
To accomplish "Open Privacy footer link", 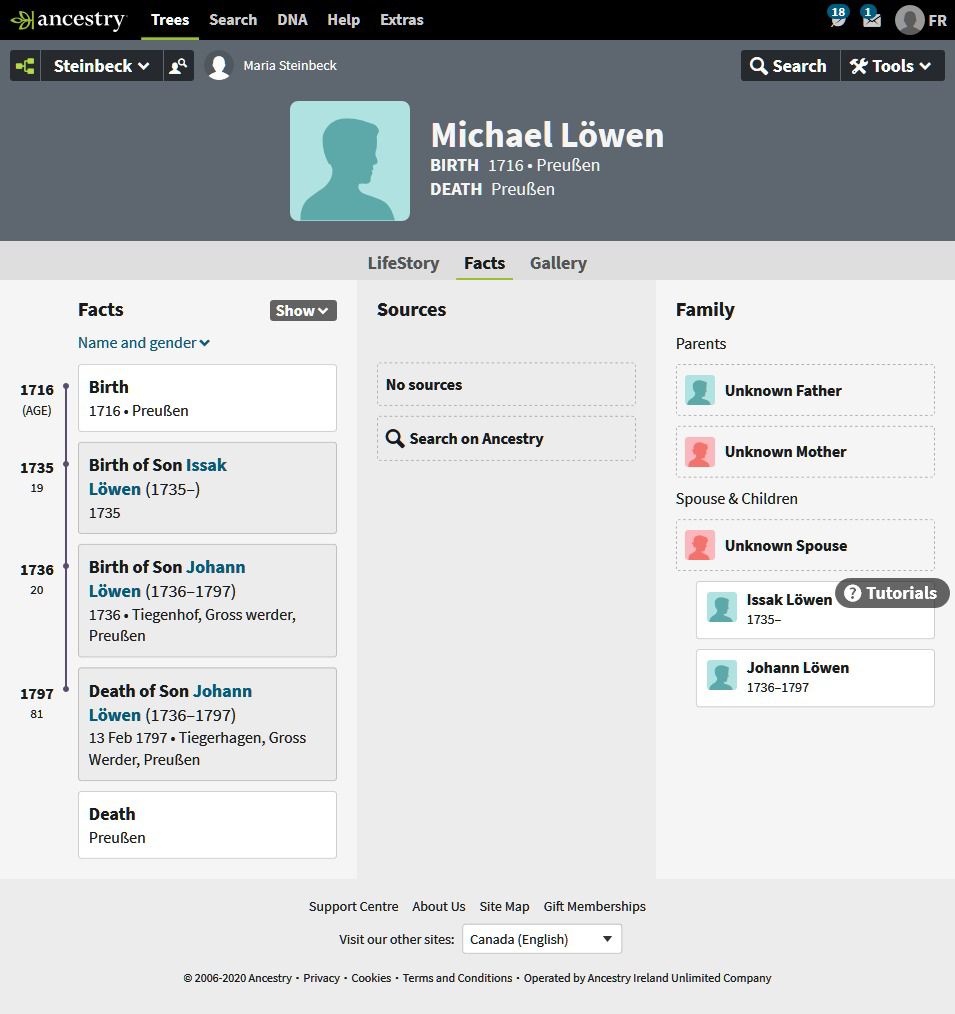I will (321, 978).
